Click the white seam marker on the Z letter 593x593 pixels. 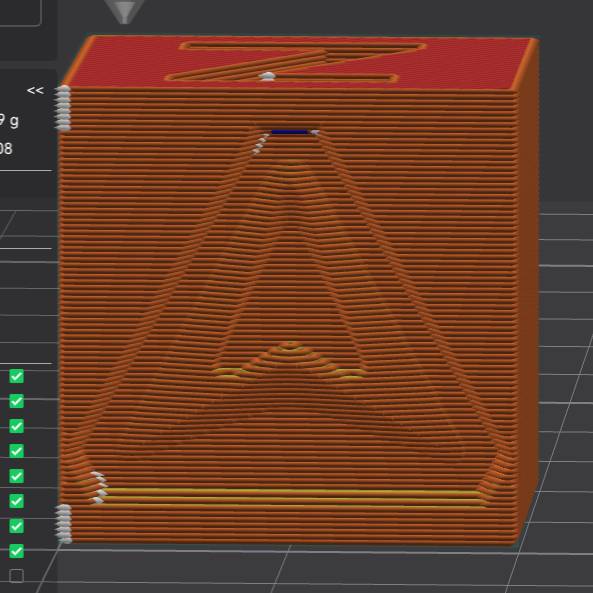coord(268,76)
